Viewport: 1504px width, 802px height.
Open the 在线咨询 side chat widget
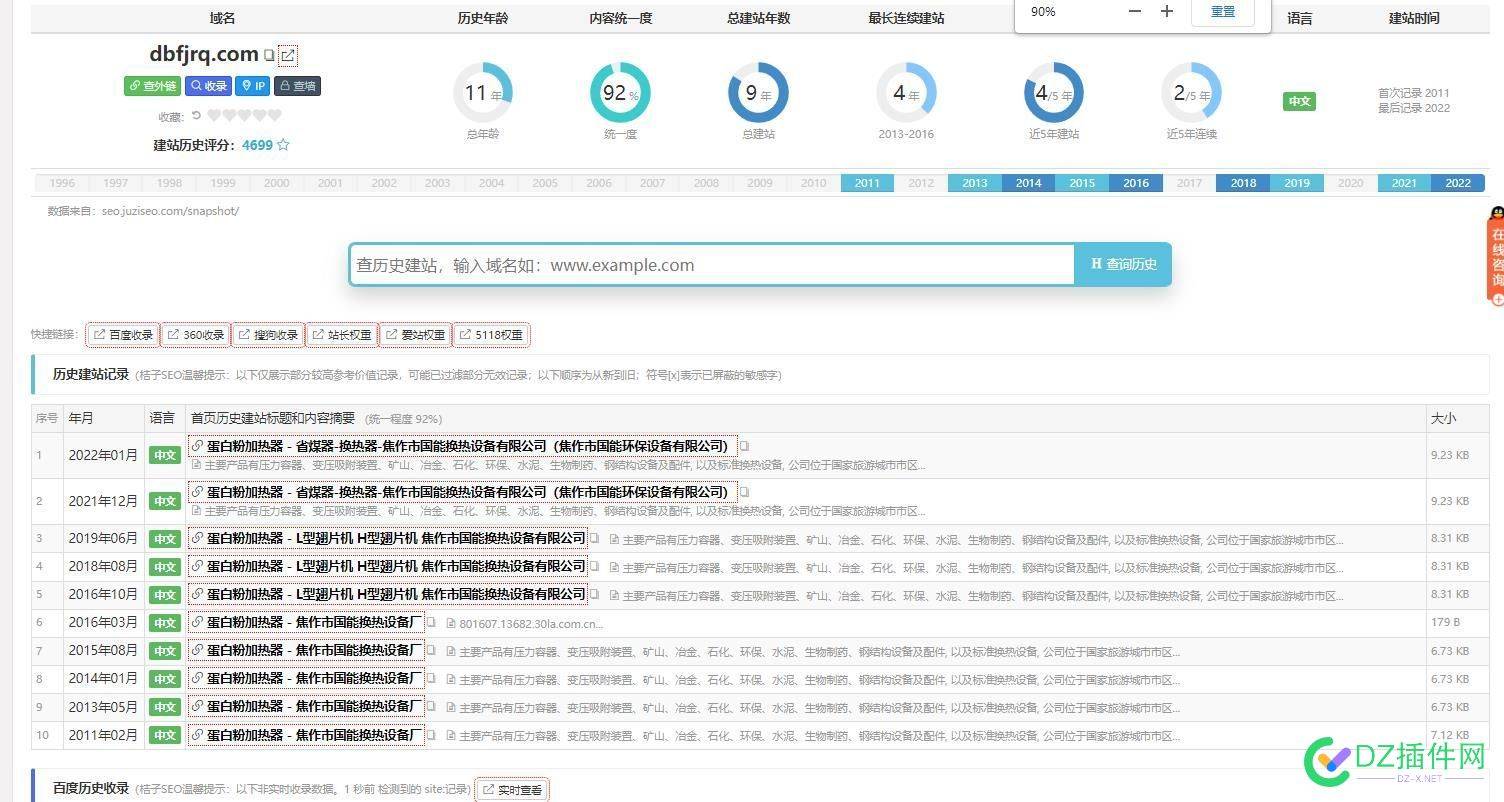click(x=1496, y=255)
